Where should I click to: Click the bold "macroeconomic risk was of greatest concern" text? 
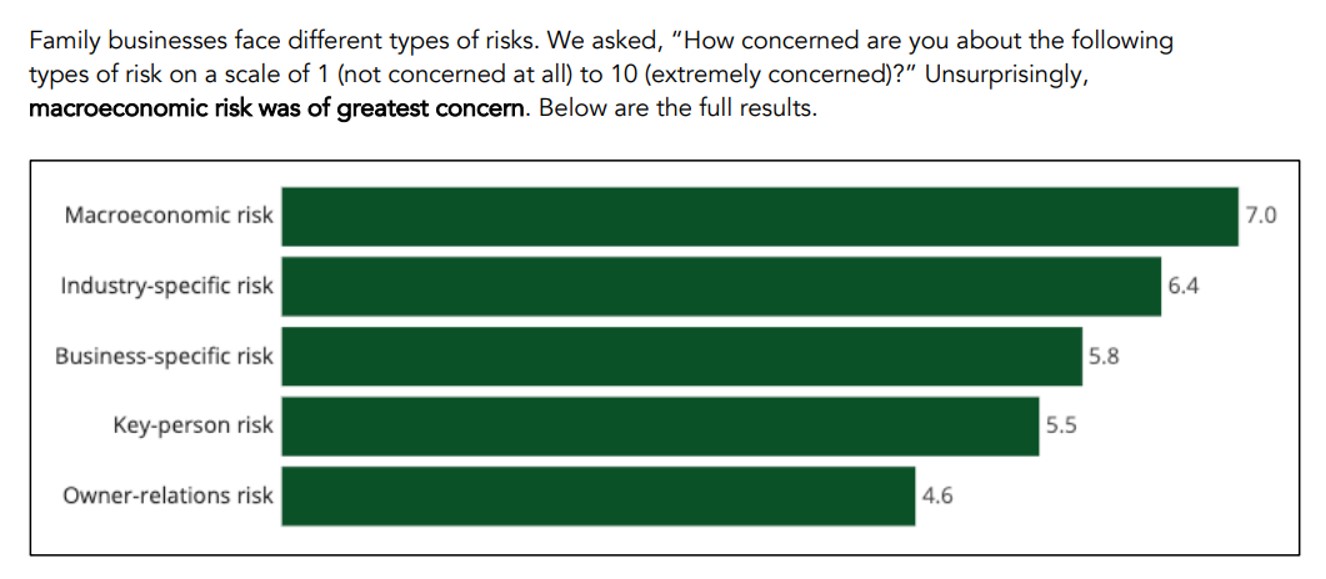pyautogui.click(x=276, y=108)
